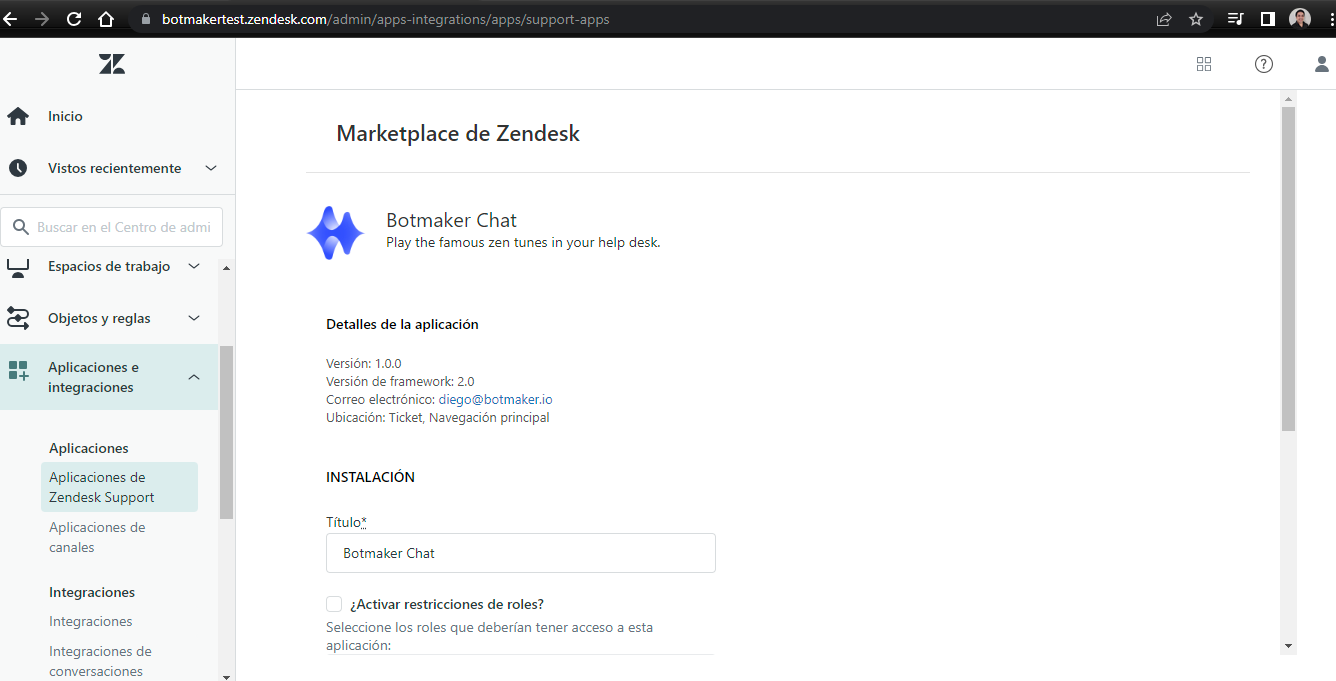Click the Aplicaciones e integraciones grid-plus icon
Viewport: 1336px width, 681px height.
click(18, 371)
